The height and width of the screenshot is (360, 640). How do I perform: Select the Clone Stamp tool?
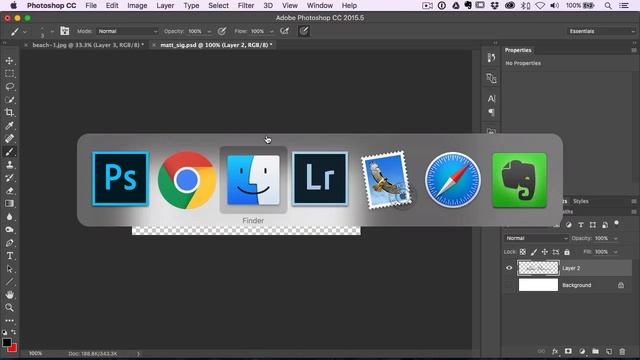point(9,165)
